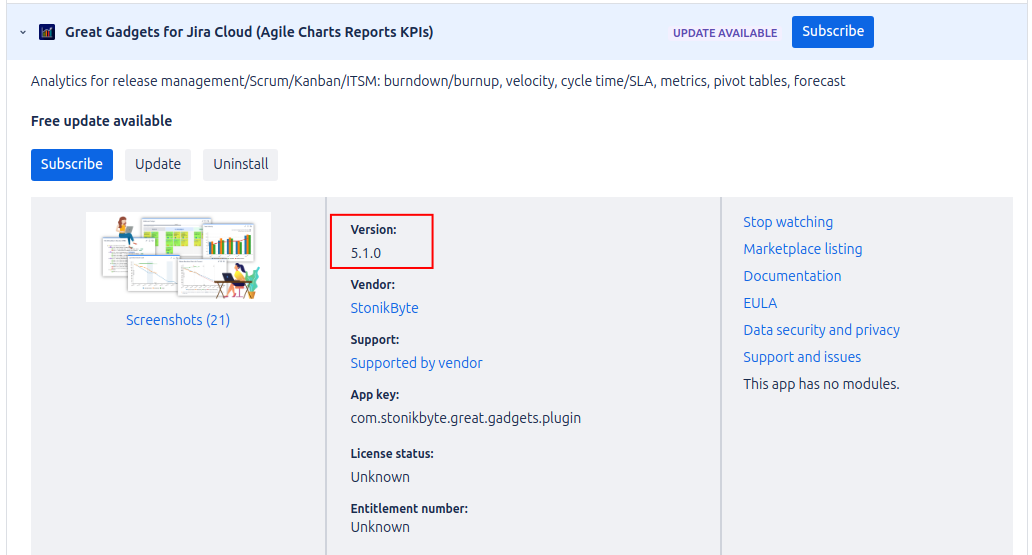Click the app key com.stonikbyte.great.gadgets.plugin text
1032x555 pixels.
(465, 418)
